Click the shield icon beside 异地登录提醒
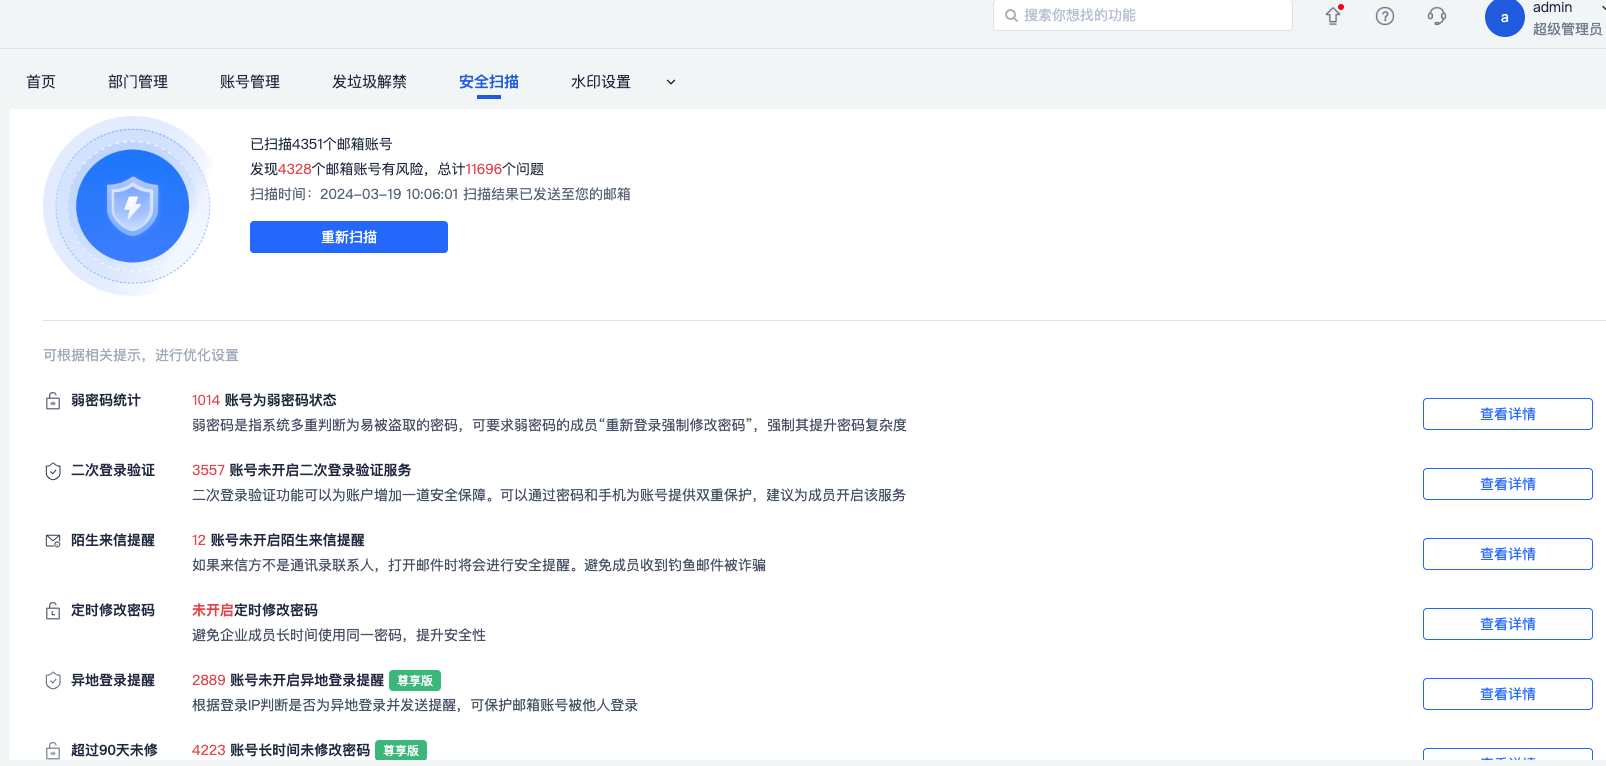Screen dimensions: 1606x766 pyautogui.click(x=53, y=681)
